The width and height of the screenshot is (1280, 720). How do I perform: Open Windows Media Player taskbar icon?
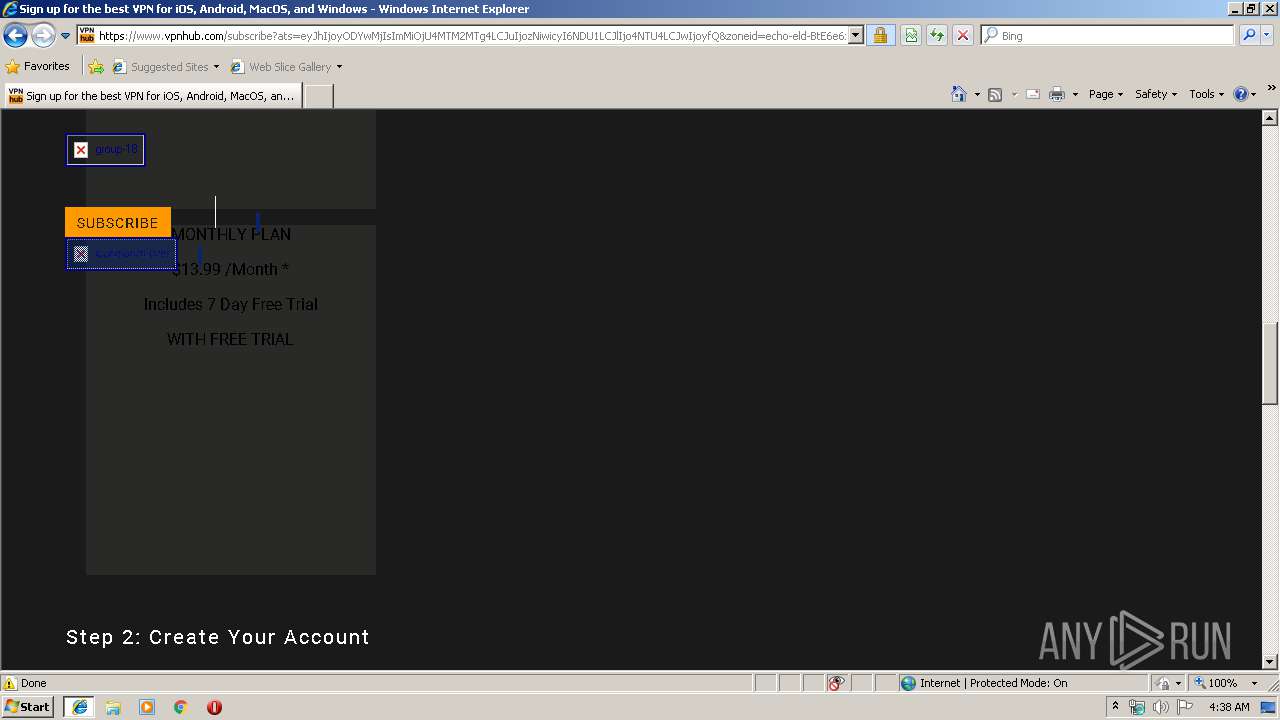point(147,707)
